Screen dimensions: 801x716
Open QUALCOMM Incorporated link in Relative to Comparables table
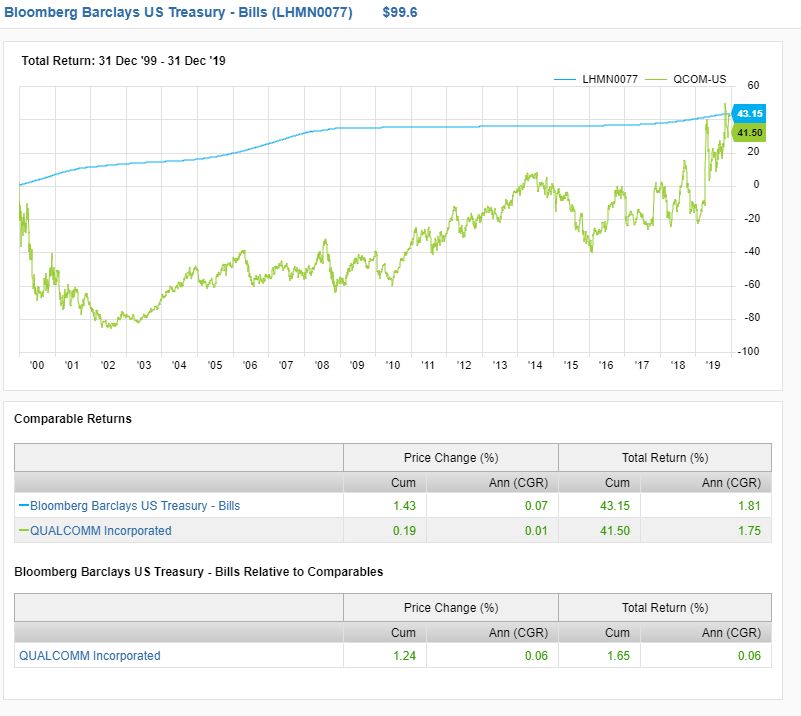click(x=90, y=656)
